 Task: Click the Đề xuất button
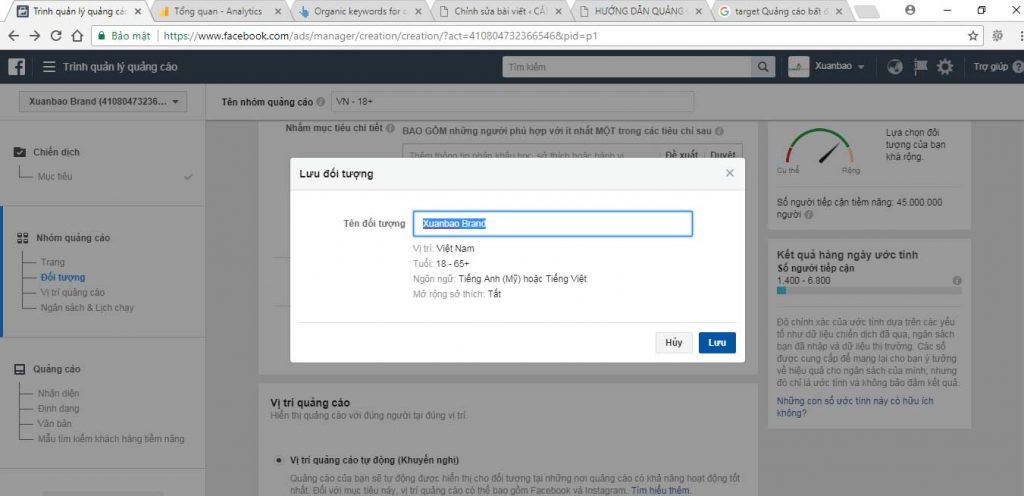click(681, 155)
